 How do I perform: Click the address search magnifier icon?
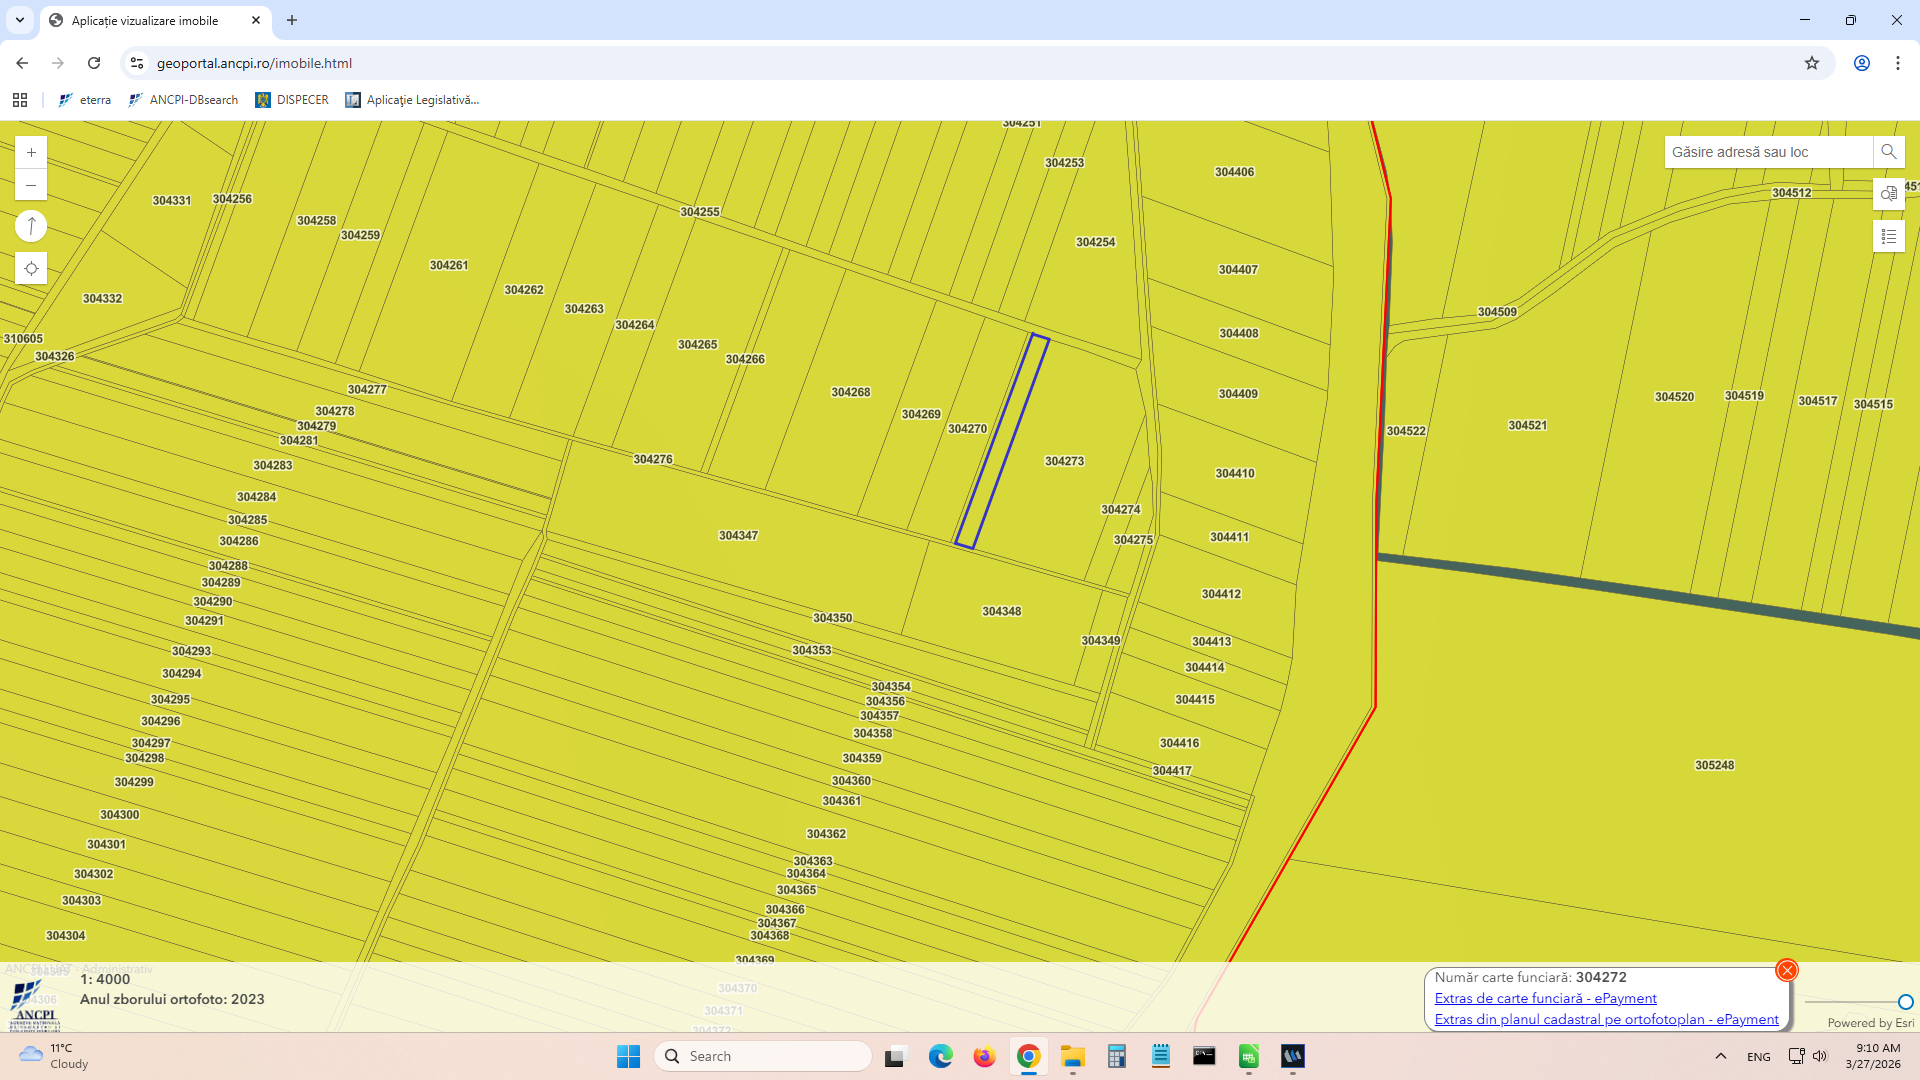pos(1888,152)
